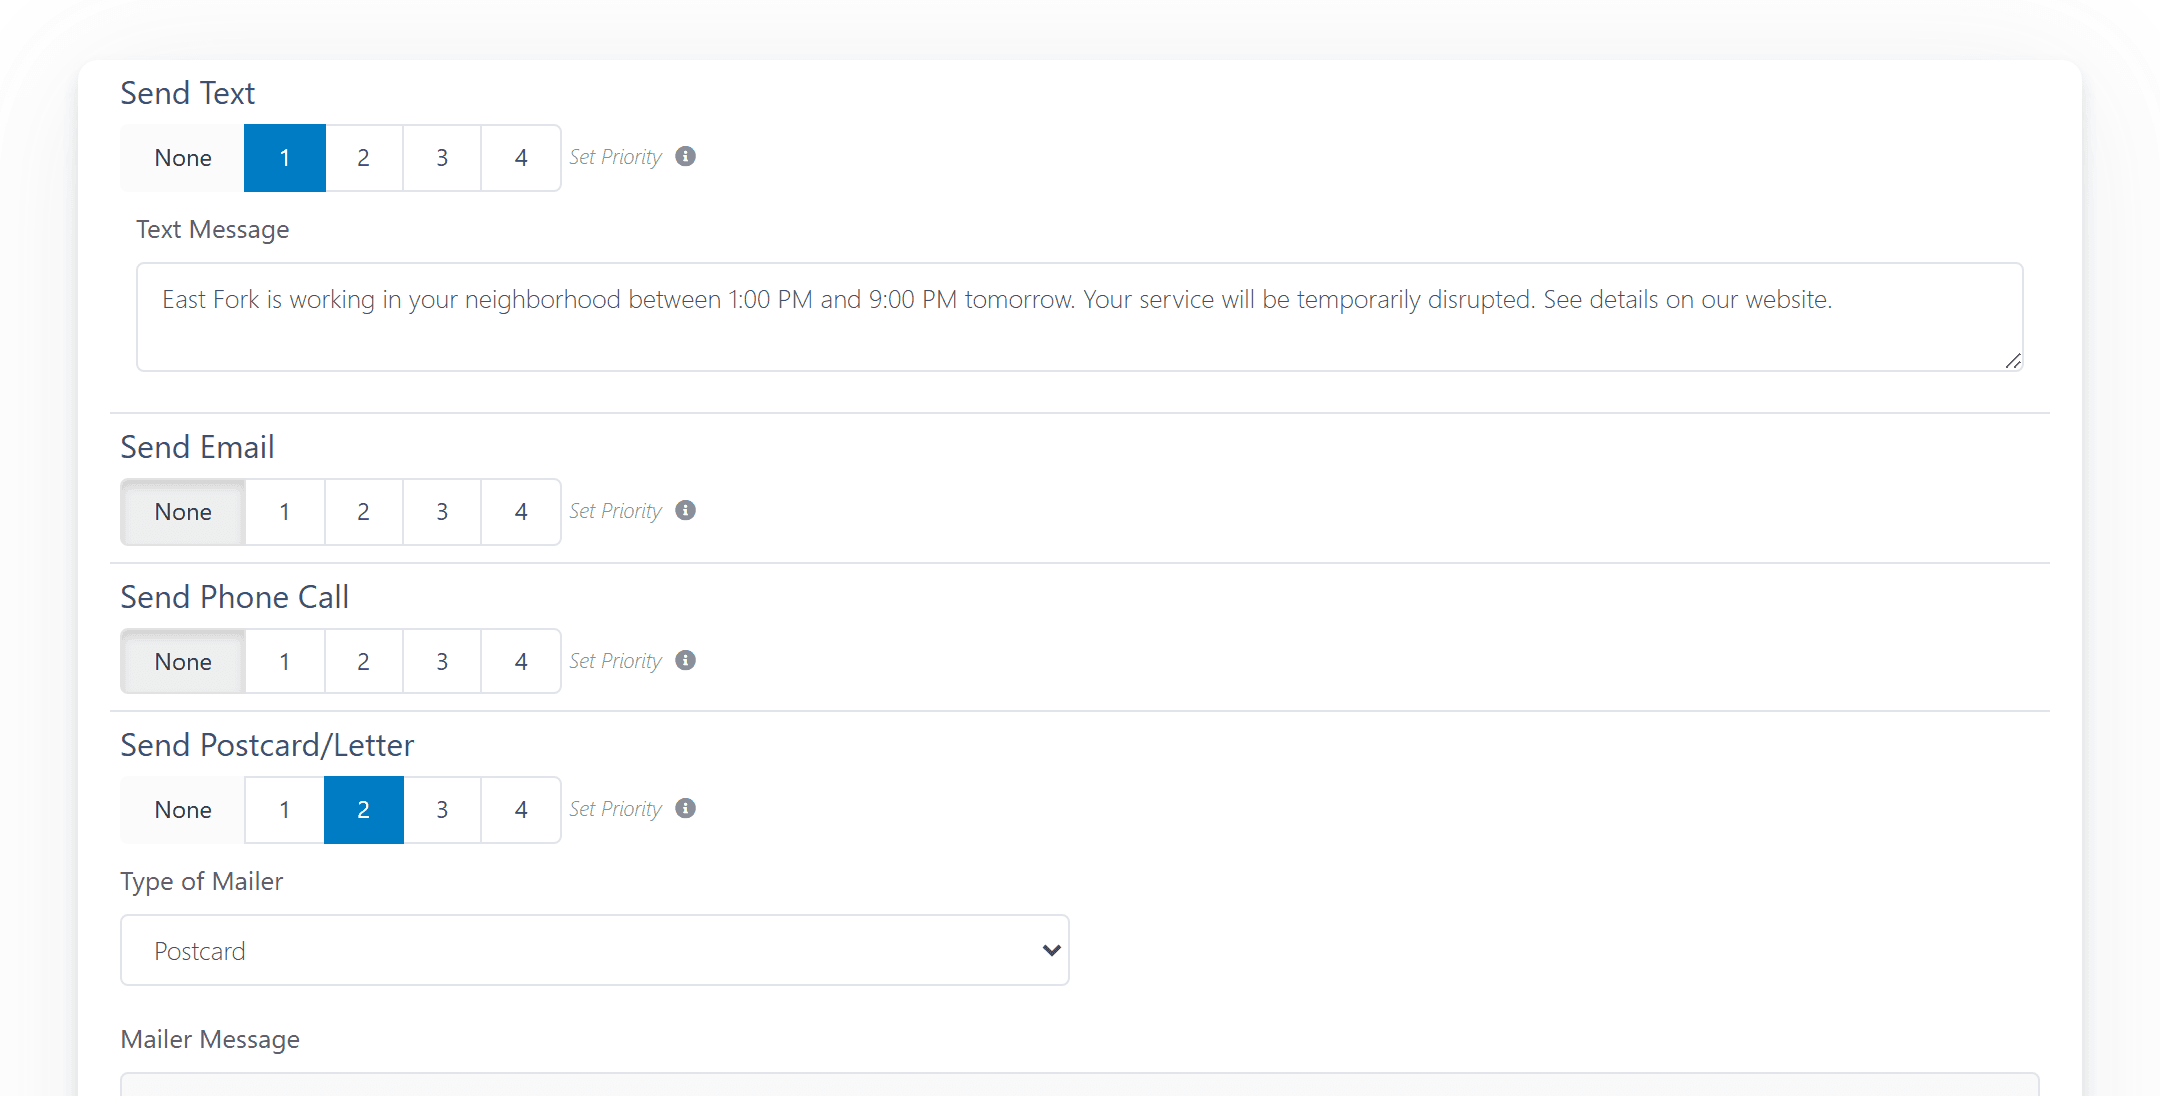Select None for Send Phone Call
The width and height of the screenshot is (2160, 1096).
183,662
